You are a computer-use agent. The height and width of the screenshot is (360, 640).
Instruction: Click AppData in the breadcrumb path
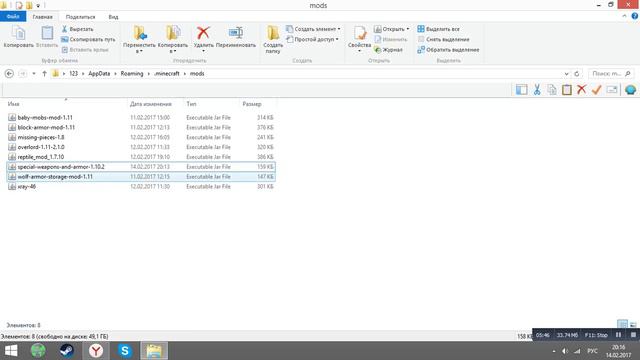[99, 74]
